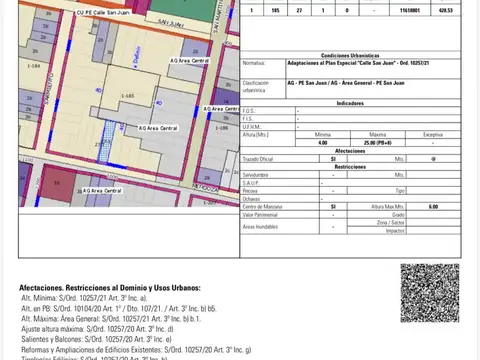The image size is (480, 360).
Task: Click the 'SI' value for Centro de Manzana
Action: click(333, 207)
